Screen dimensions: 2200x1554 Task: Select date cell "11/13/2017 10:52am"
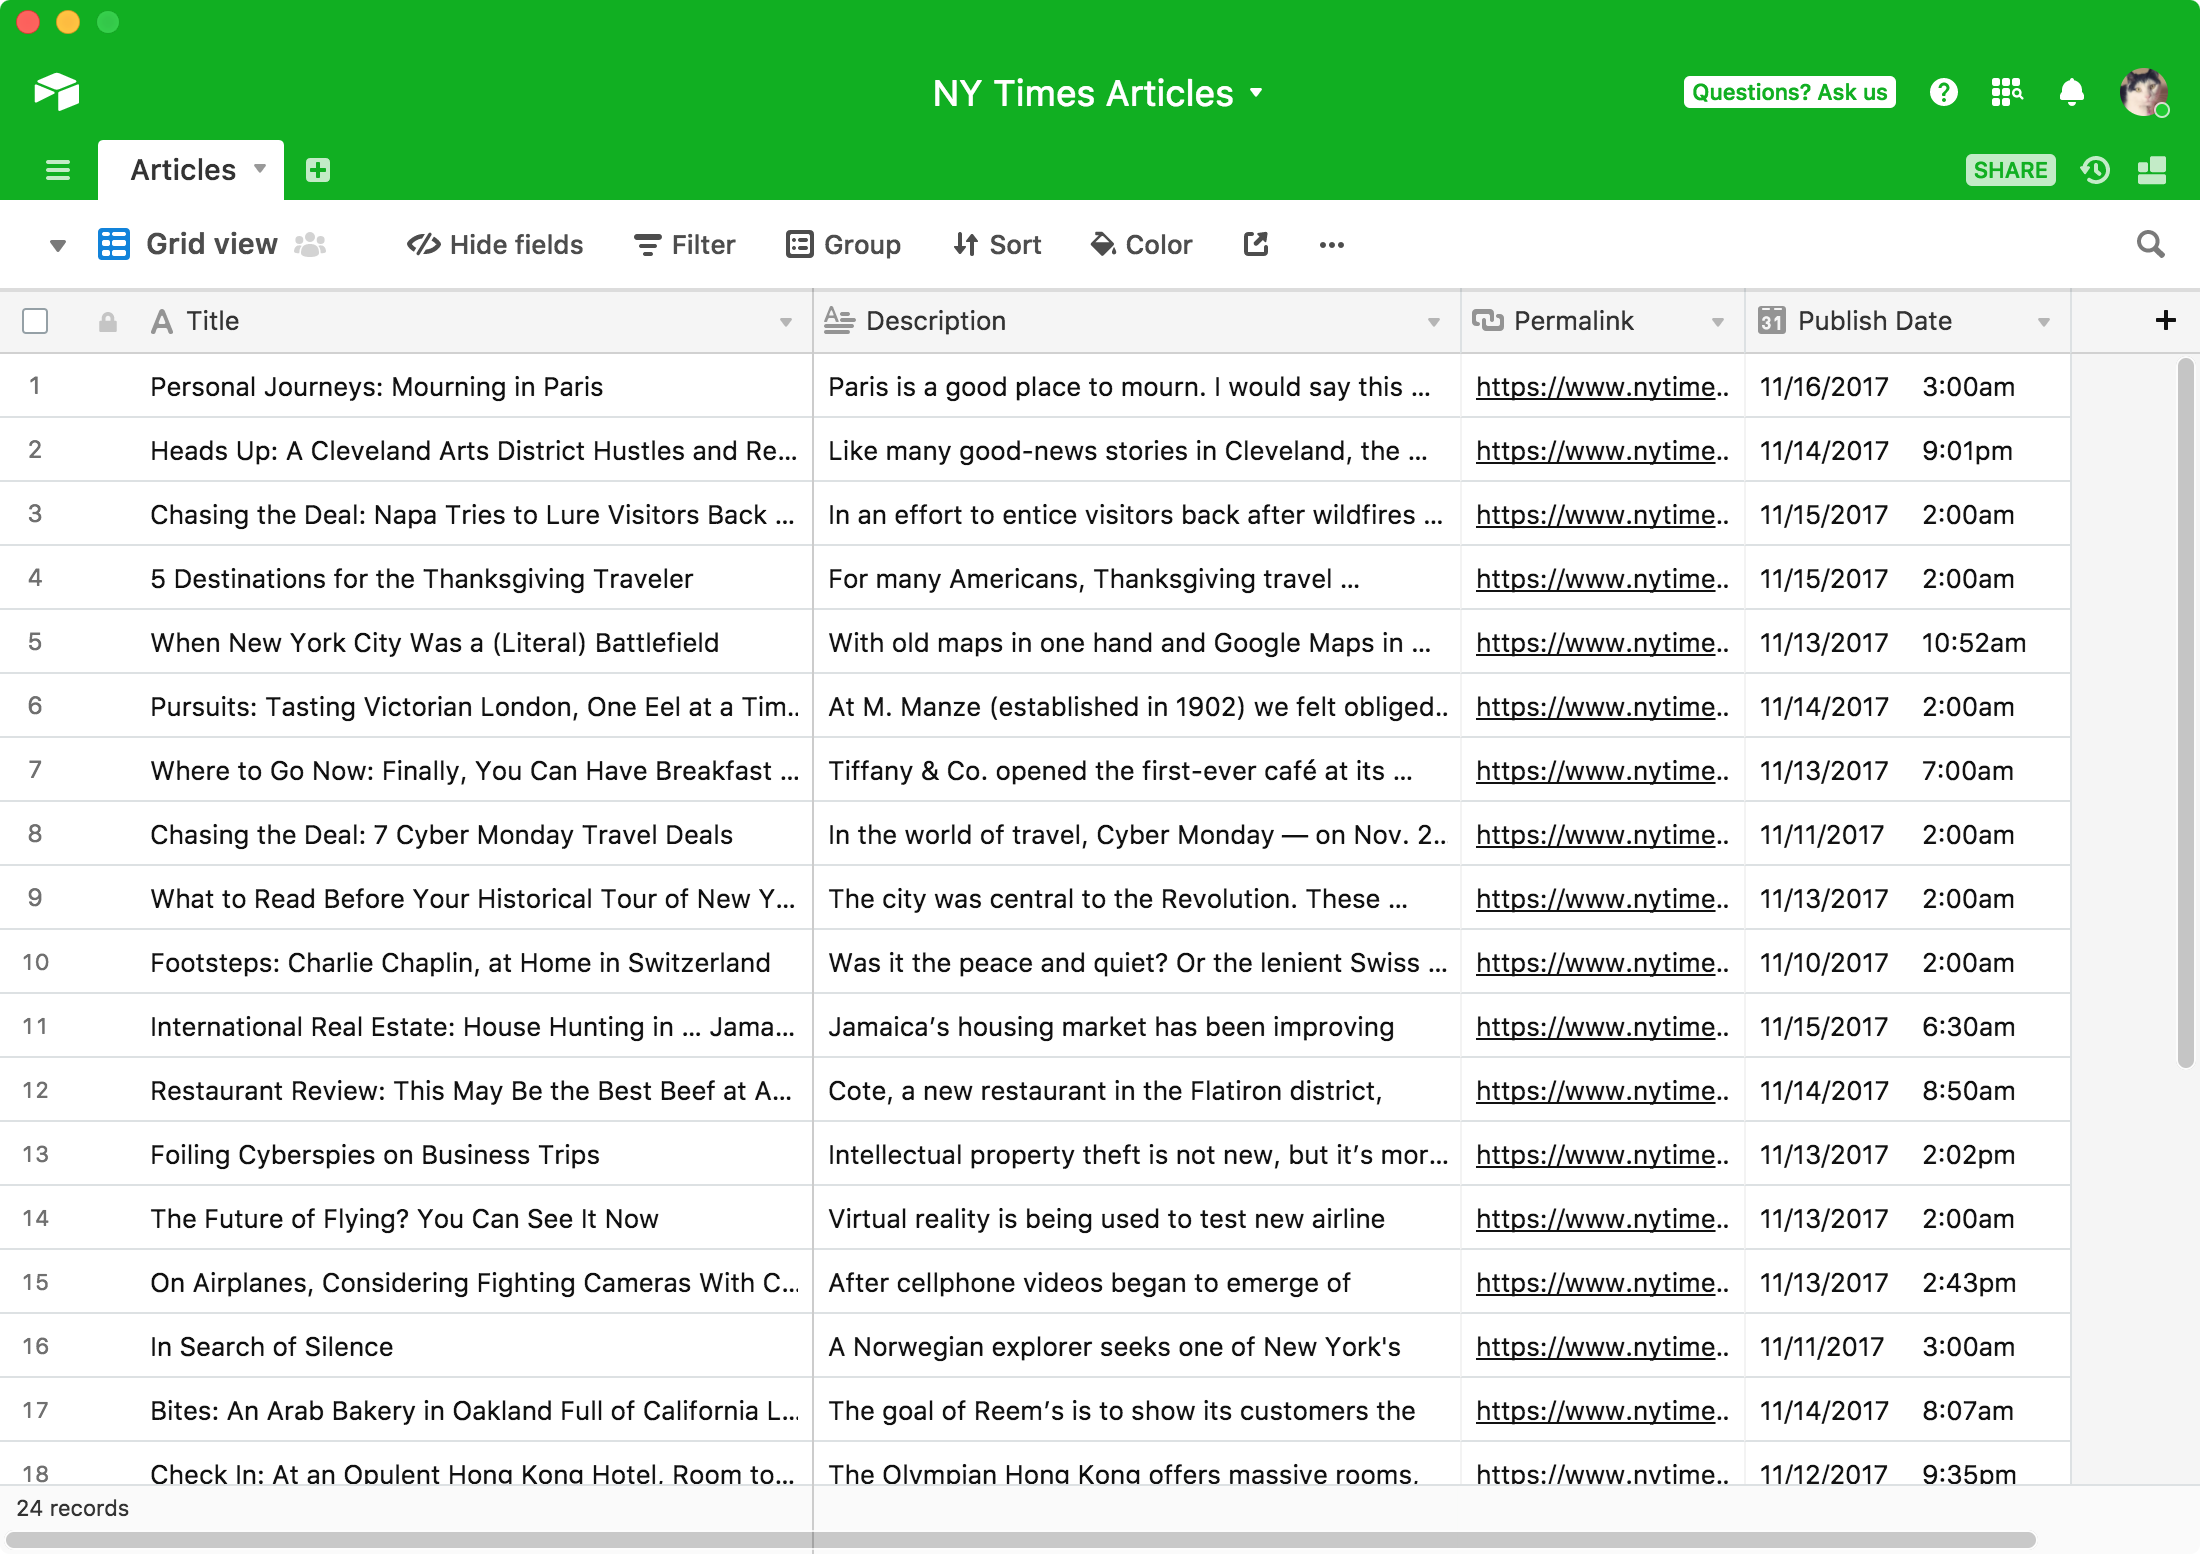(1907, 642)
